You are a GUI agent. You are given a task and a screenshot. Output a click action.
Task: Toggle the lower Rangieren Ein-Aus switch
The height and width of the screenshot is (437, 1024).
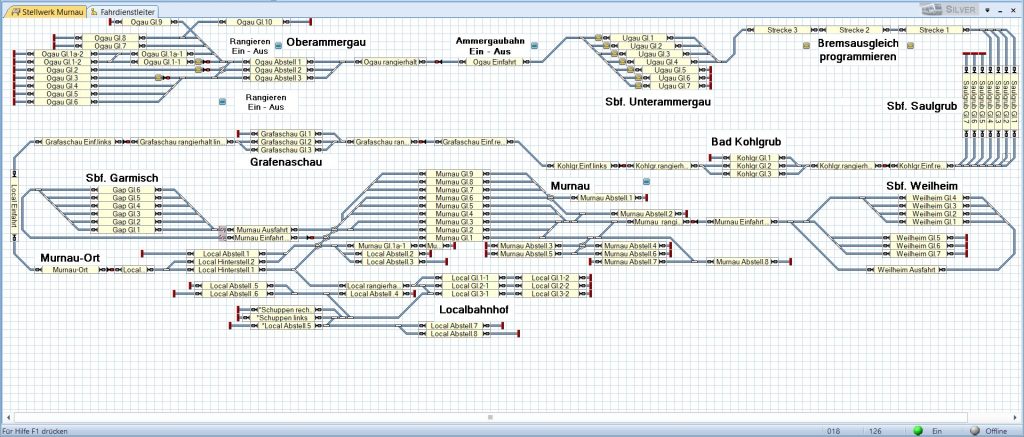pos(222,101)
